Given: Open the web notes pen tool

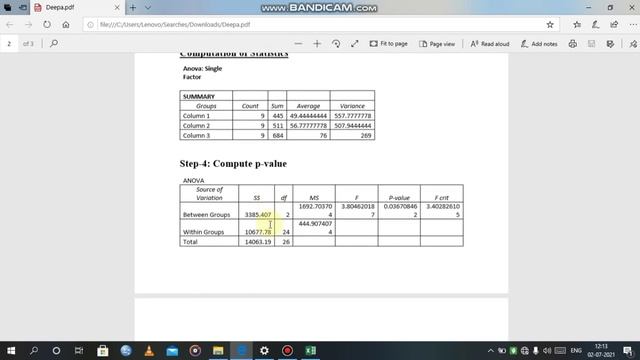Looking at the screenshot, I should (596, 24).
